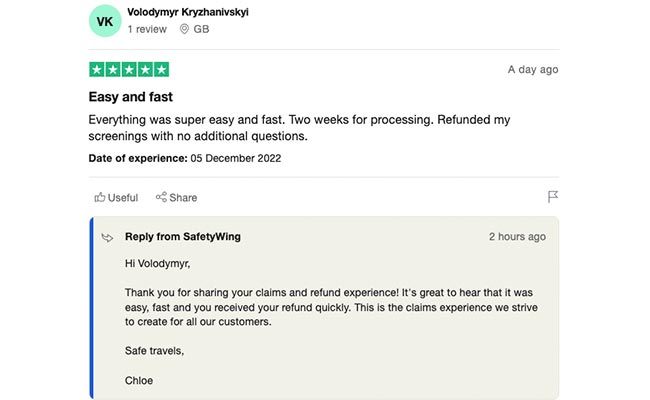Screen dimensions: 650x400
Task: Mark the review as Useful
Action: tap(116, 198)
